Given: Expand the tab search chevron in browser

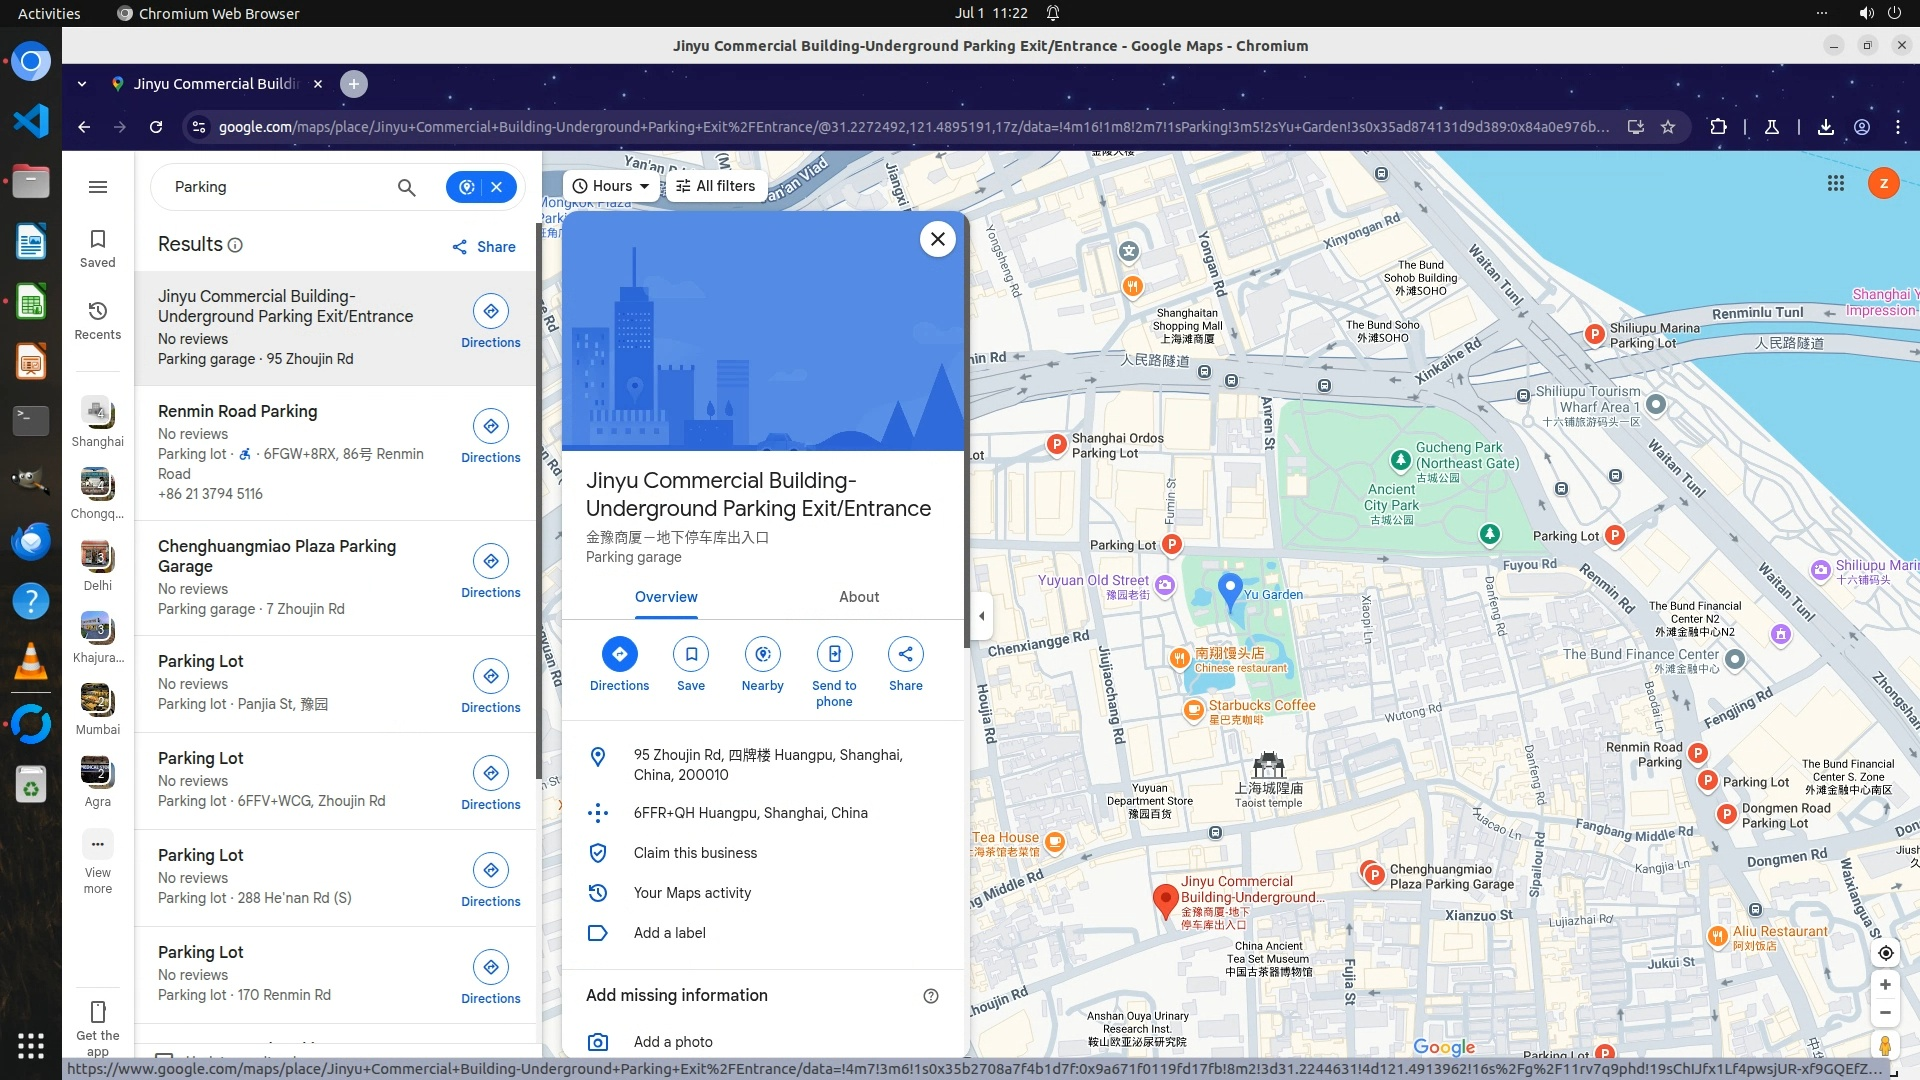Looking at the screenshot, I should coord(82,84).
